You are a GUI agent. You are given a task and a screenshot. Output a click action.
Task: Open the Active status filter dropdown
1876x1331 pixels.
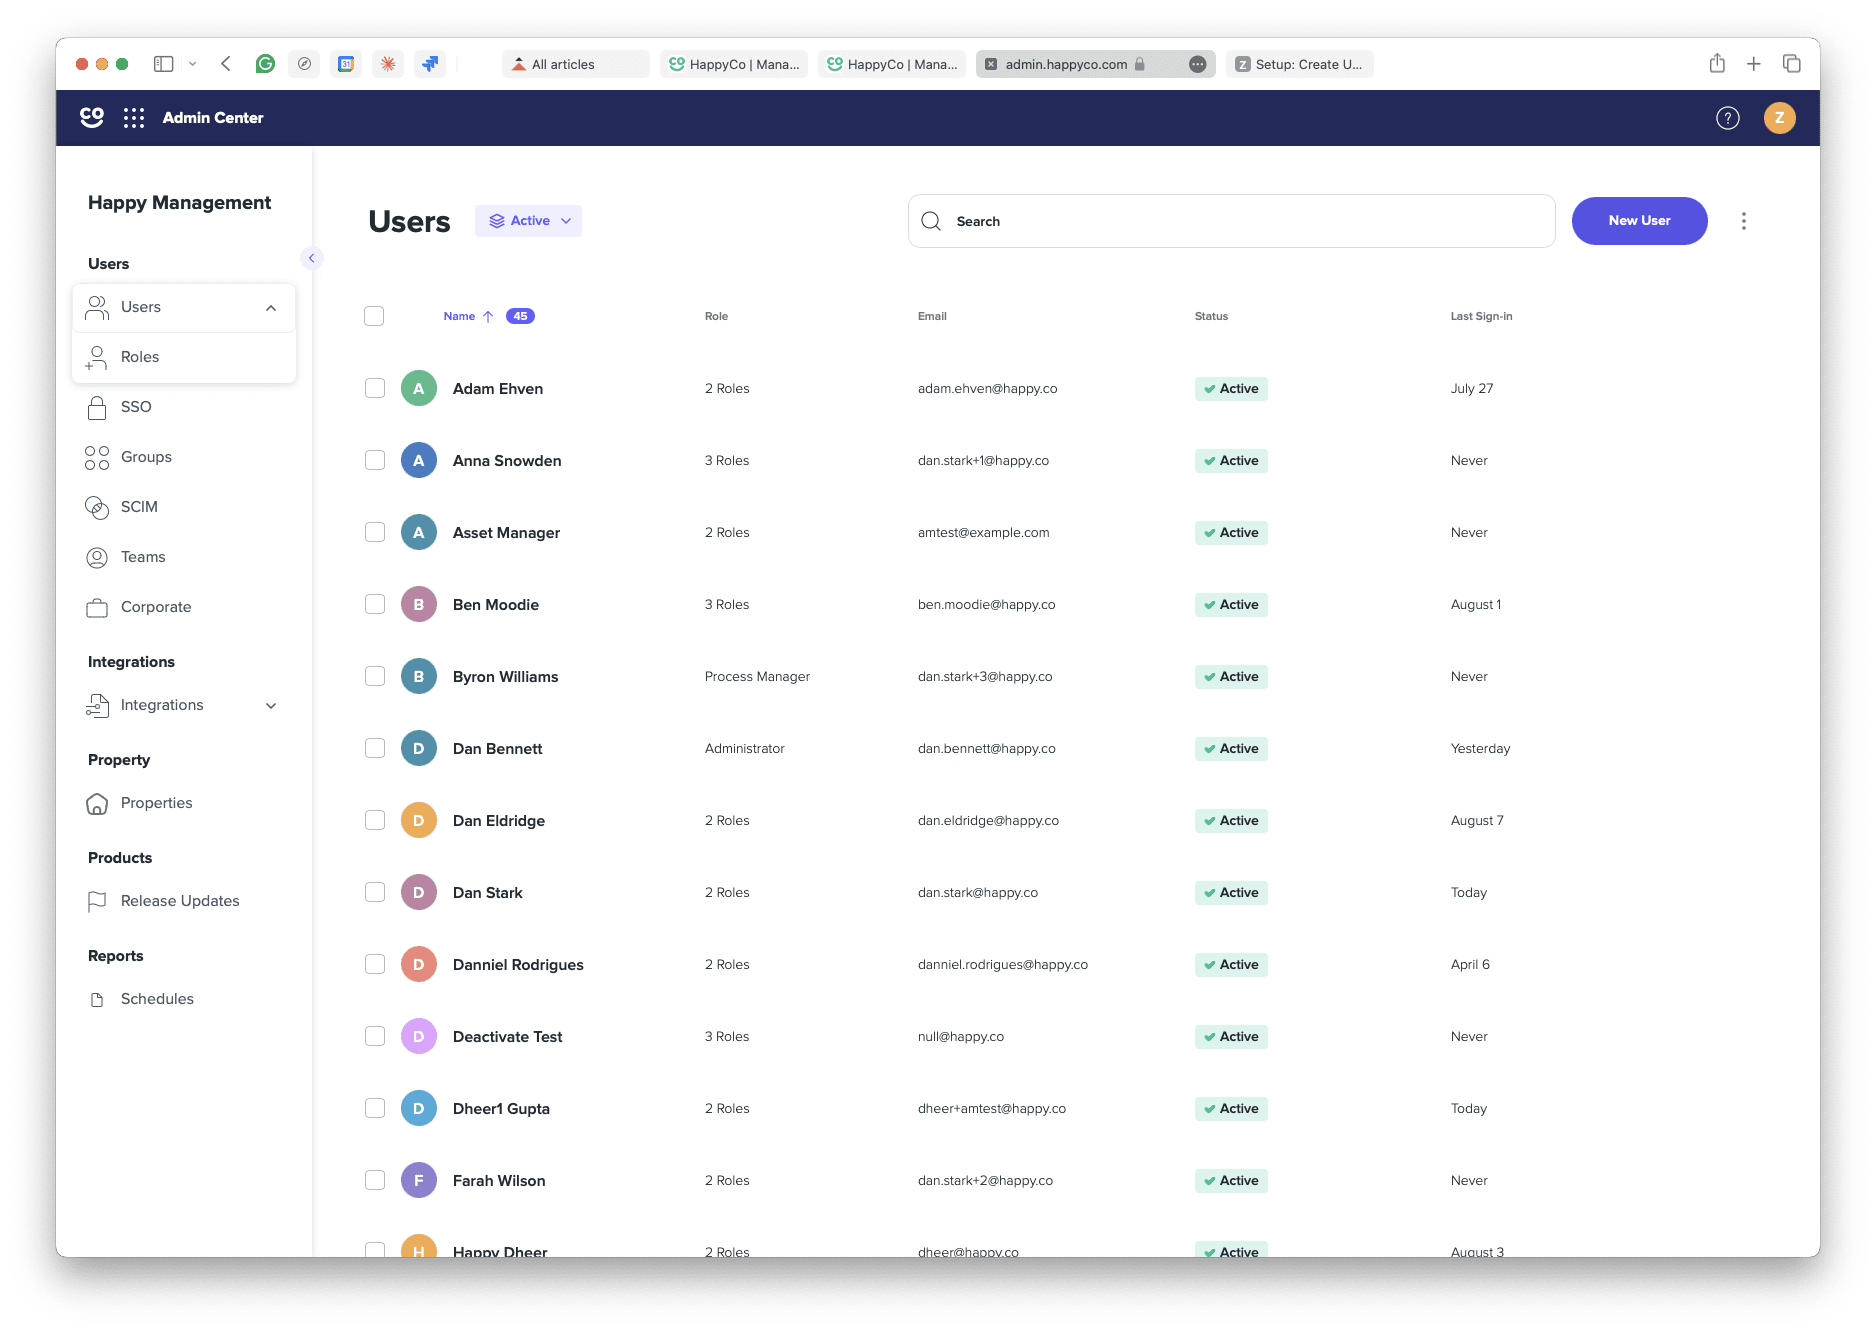[528, 220]
